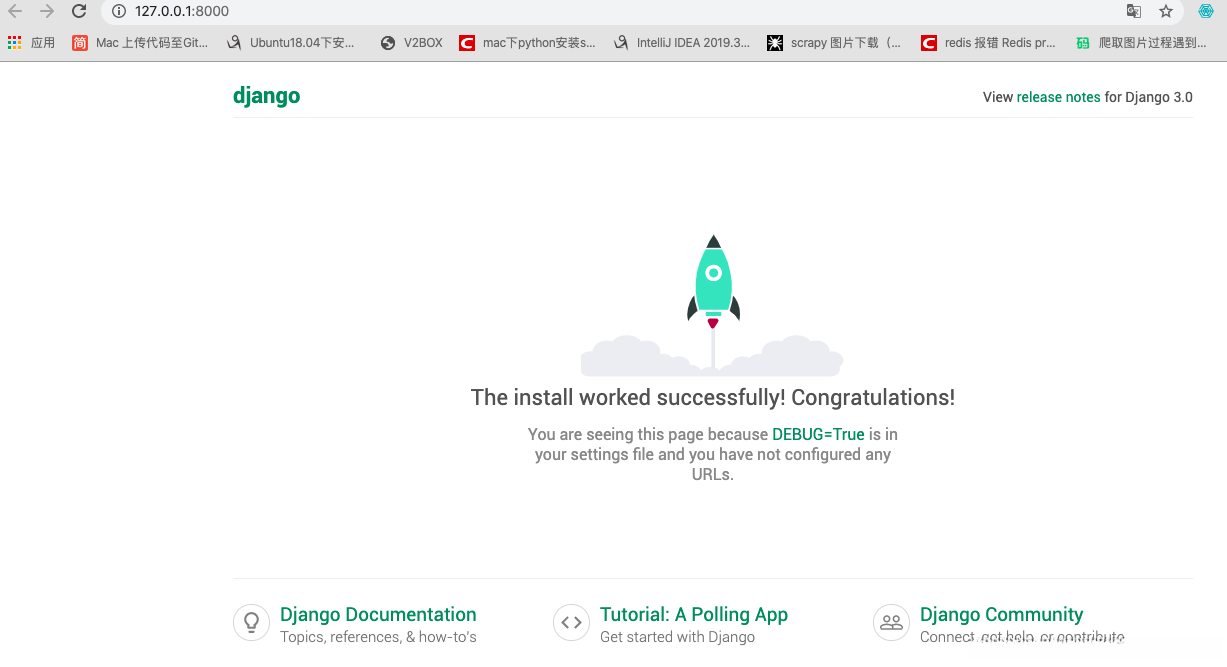Image resolution: width=1227 pixels, height=667 pixels.
Task: Click the browser forward arrow
Action: point(47,11)
